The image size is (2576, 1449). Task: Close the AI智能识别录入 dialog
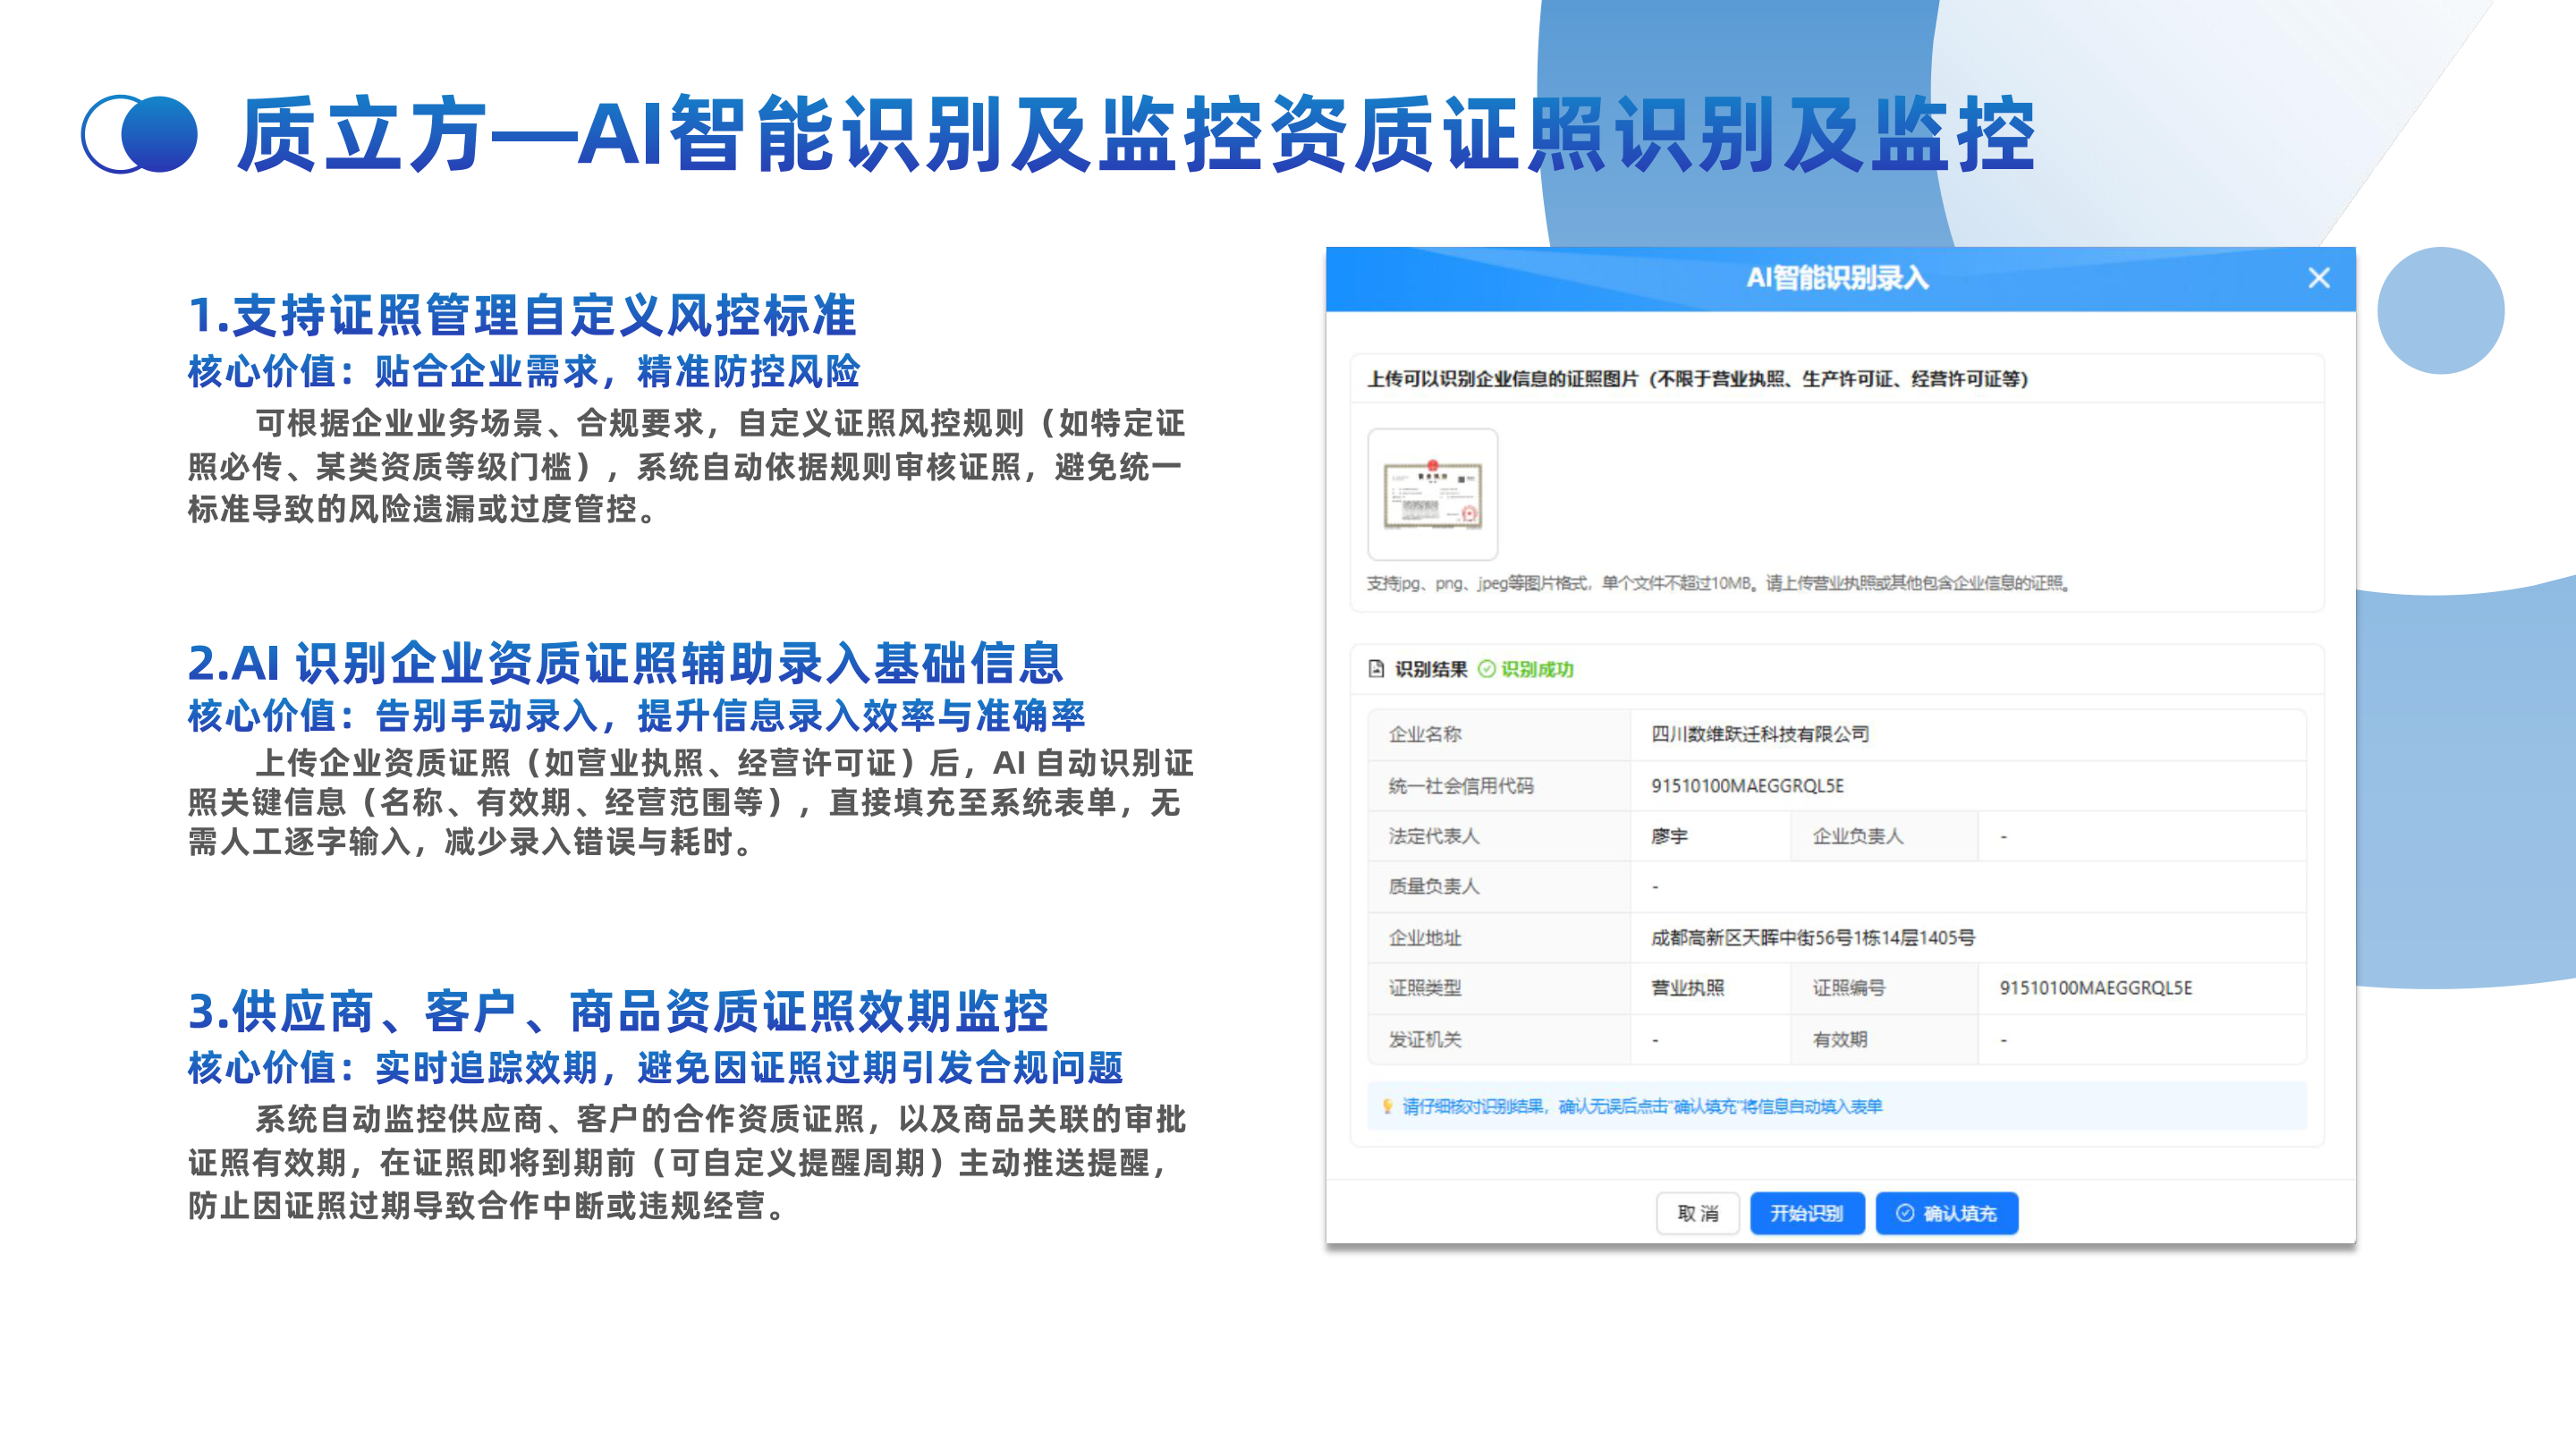click(x=2318, y=278)
